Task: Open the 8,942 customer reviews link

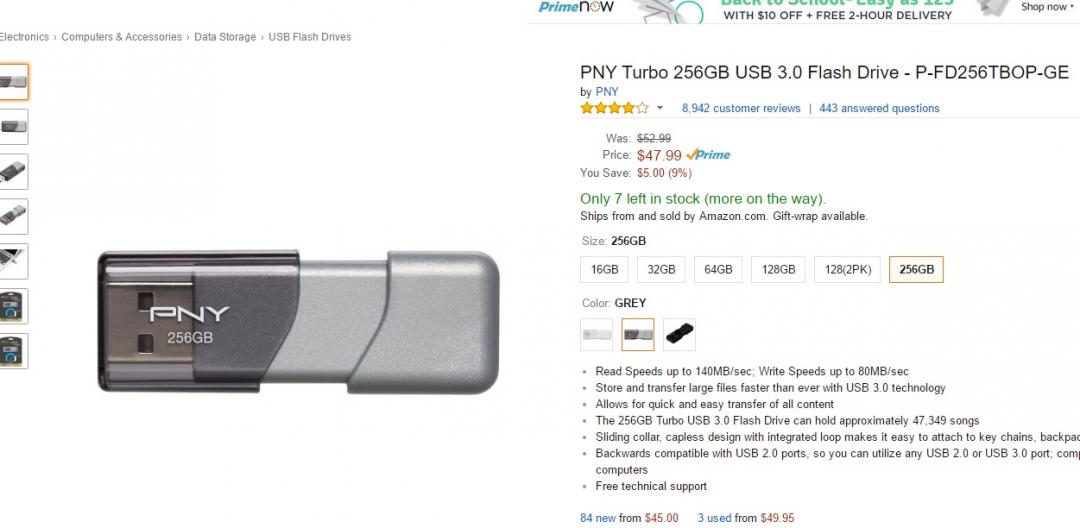Action: (x=741, y=108)
